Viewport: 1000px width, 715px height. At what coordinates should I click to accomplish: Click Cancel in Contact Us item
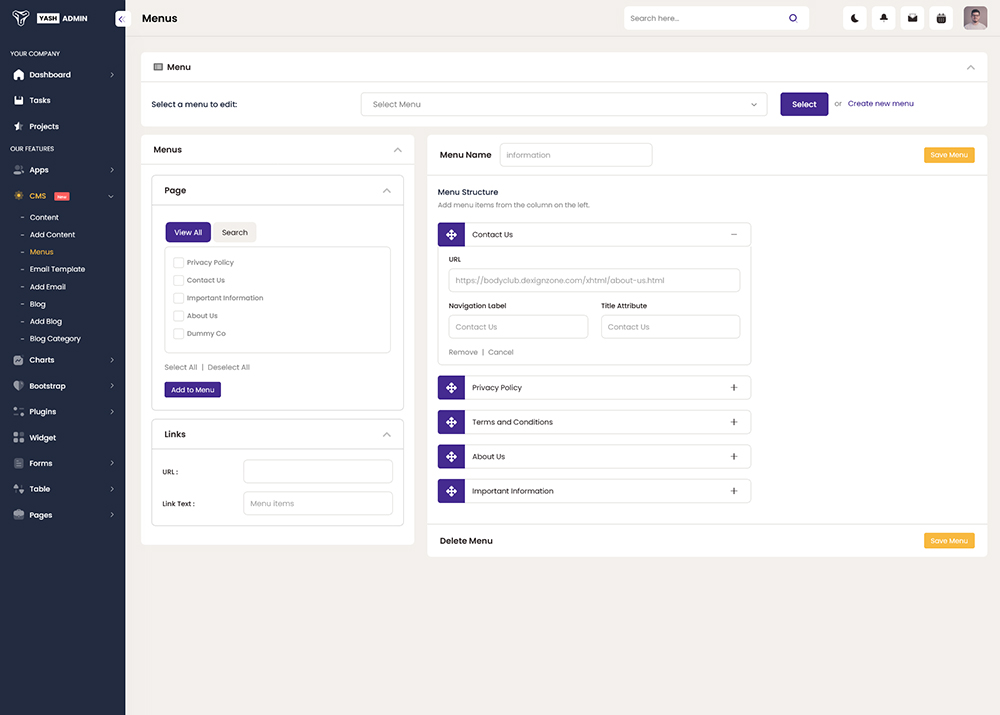coord(501,352)
